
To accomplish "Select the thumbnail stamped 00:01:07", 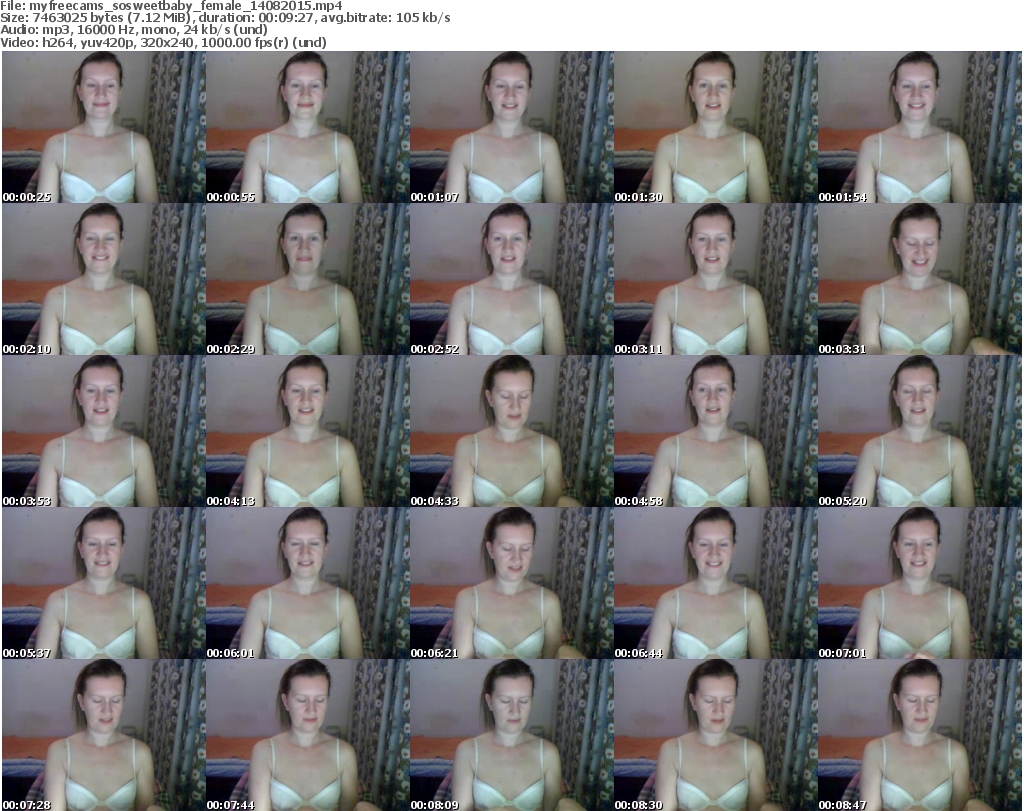I will click(x=512, y=127).
